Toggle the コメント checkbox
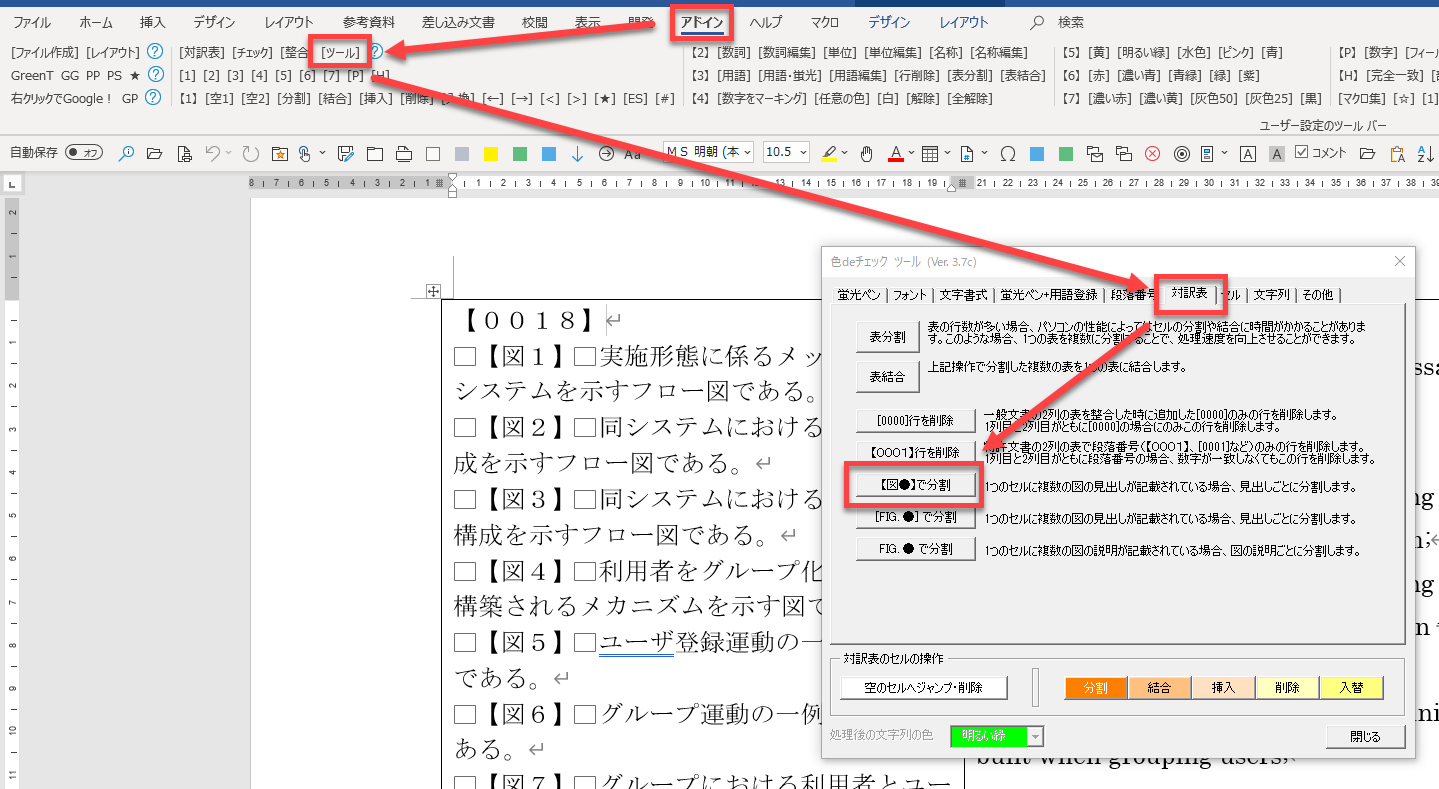This screenshot has width=1439, height=789. point(1301,152)
